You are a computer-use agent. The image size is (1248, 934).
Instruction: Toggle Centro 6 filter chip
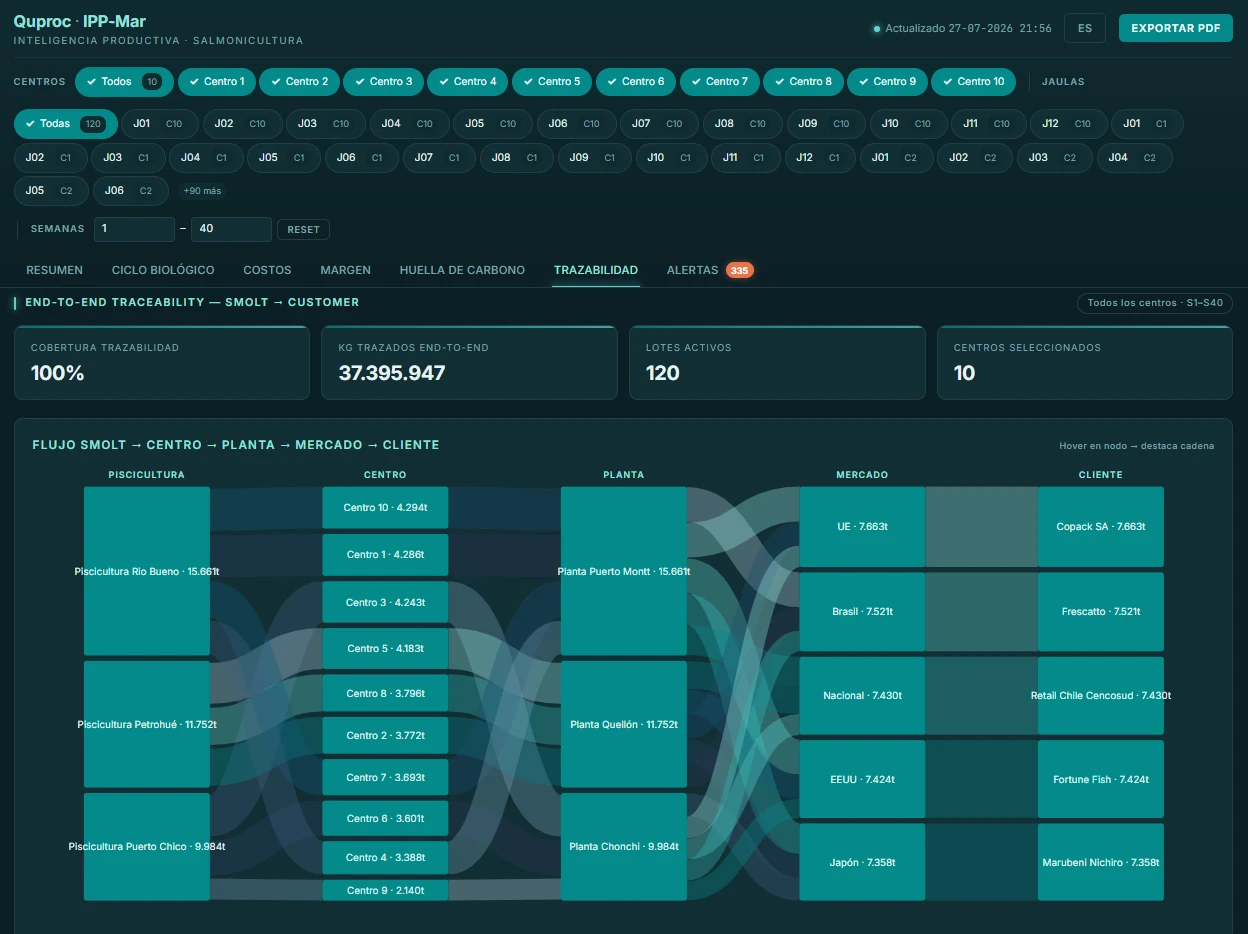pos(636,82)
